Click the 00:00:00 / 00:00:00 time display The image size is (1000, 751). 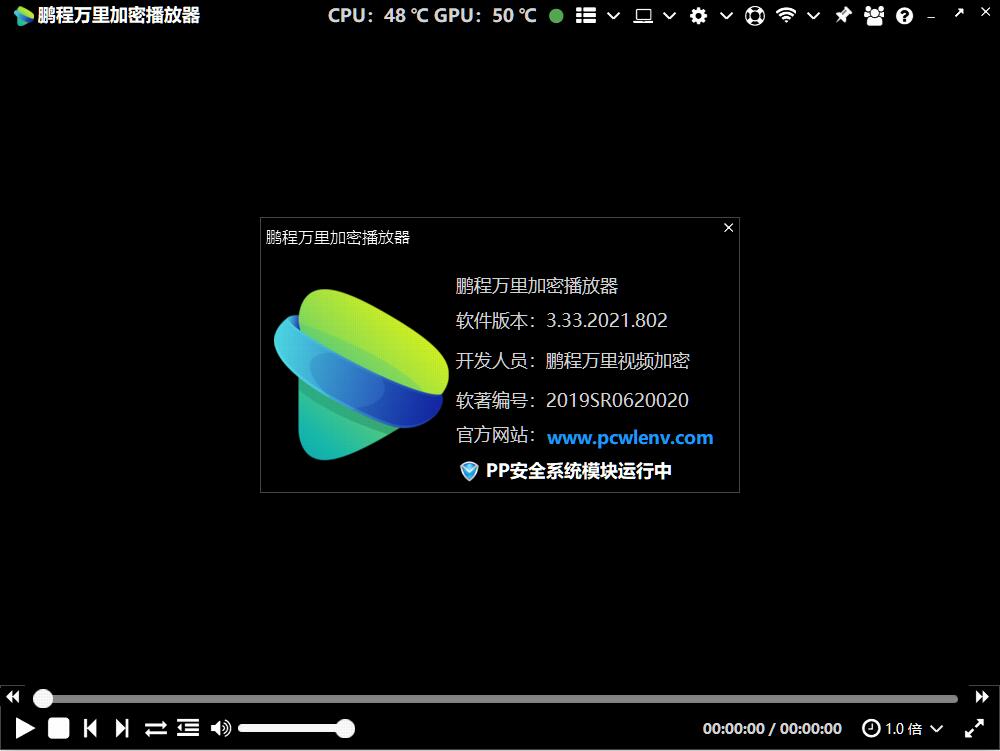click(x=772, y=729)
